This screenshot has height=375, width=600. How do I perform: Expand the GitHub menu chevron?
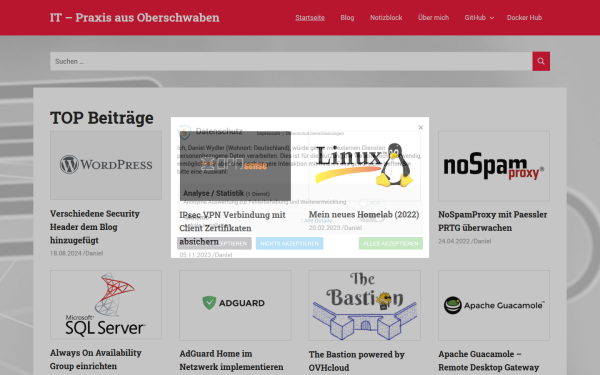[492, 18]
